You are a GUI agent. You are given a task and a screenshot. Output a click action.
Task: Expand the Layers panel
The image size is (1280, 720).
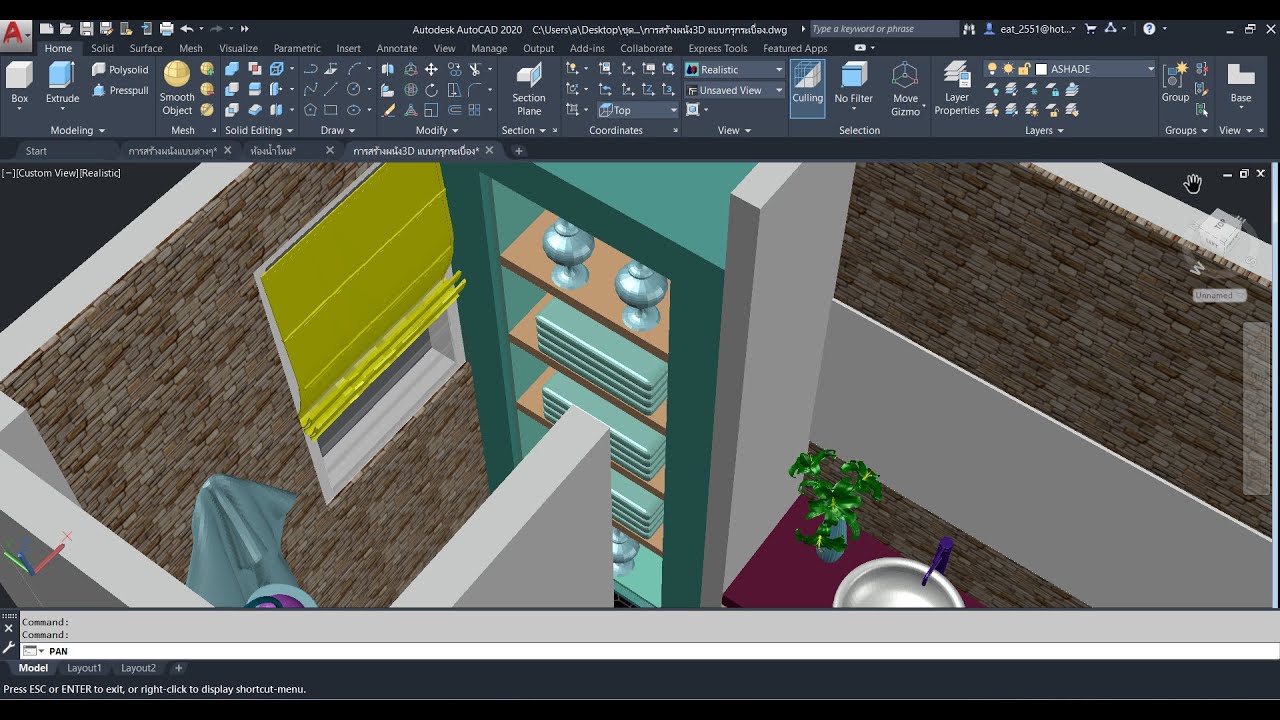coord(1045,130)
